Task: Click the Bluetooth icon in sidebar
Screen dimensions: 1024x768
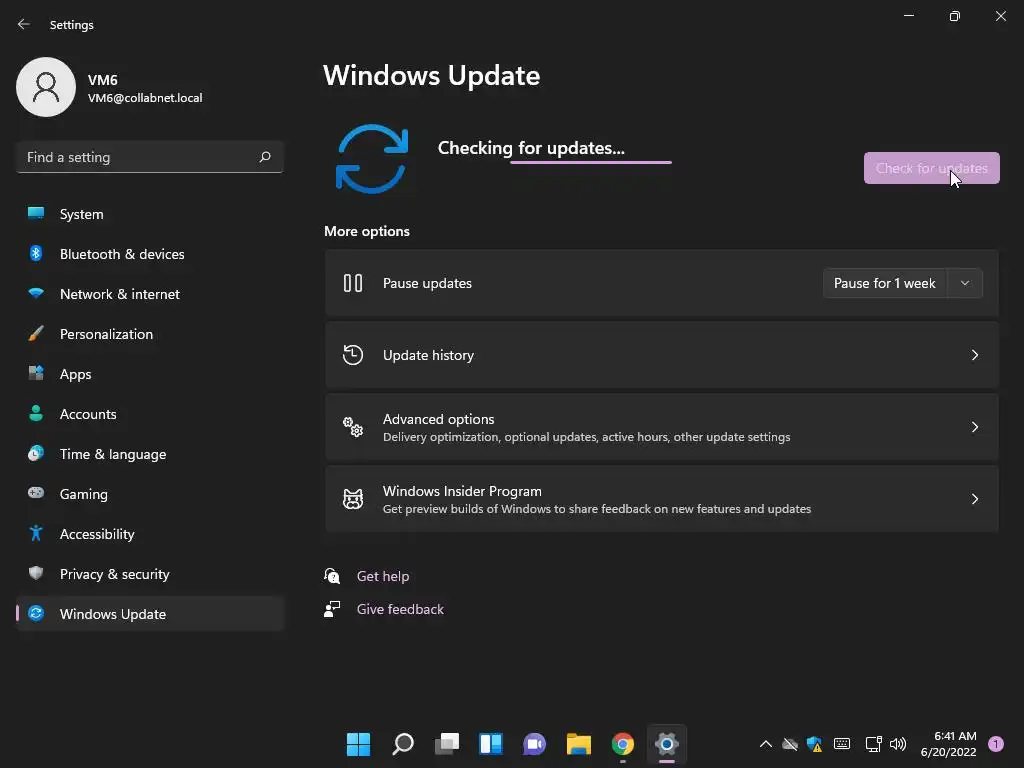Action: pyautogui.click(x=36, y=253)
